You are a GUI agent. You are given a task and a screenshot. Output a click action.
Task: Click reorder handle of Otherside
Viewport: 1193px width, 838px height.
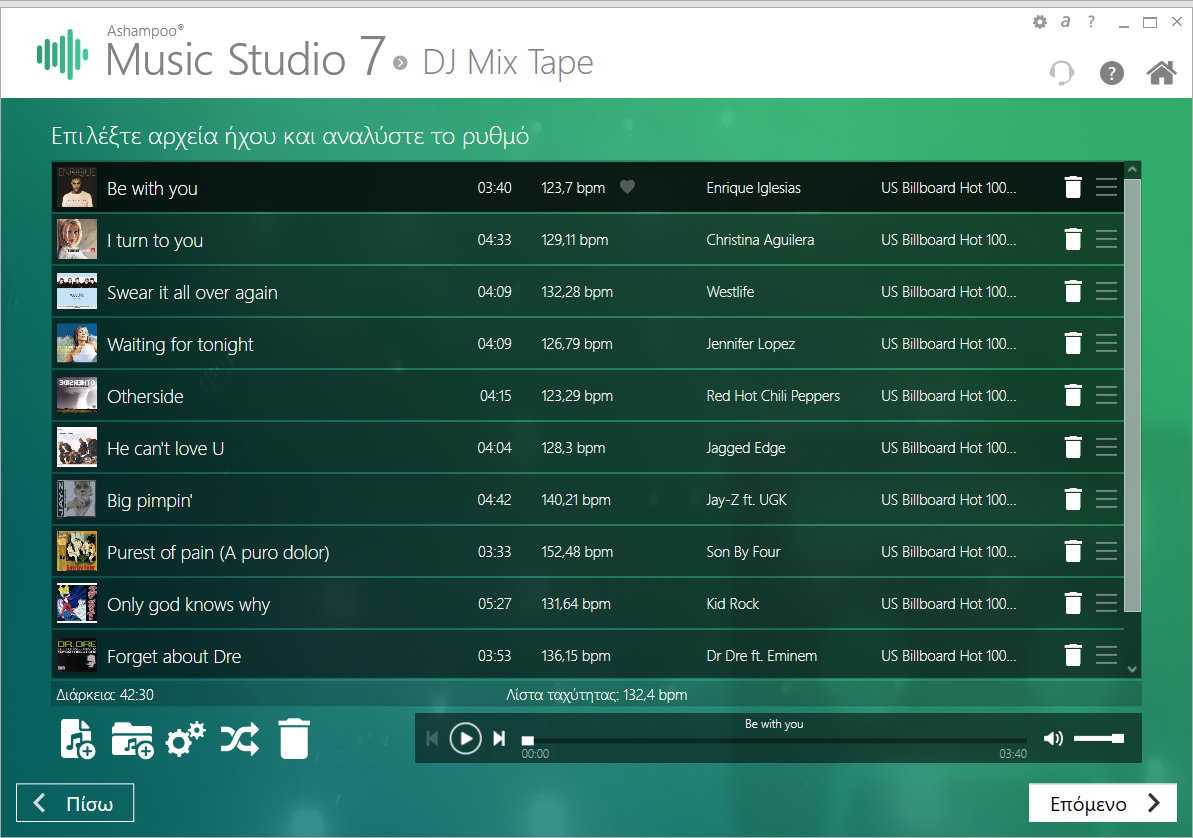coord(1106,395)
